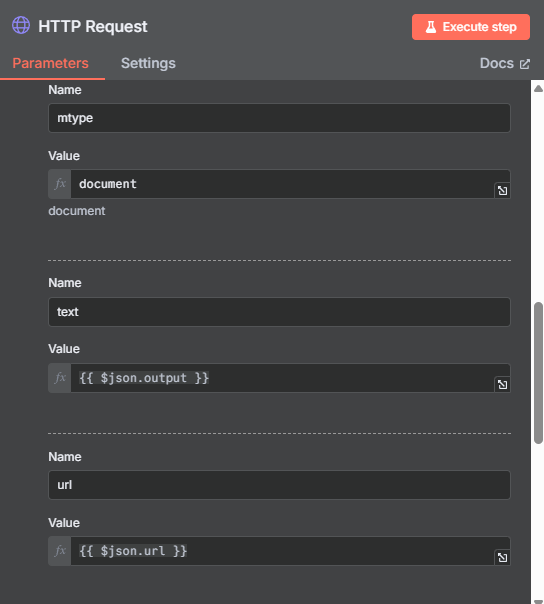Expand the document value editor
The image size is (544, 604).
tap(502, 190)
